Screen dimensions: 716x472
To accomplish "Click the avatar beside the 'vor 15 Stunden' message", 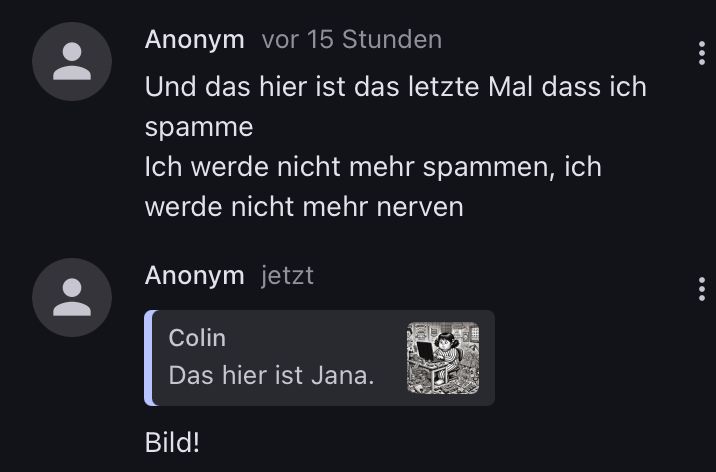I will click(x=72, y=61).
